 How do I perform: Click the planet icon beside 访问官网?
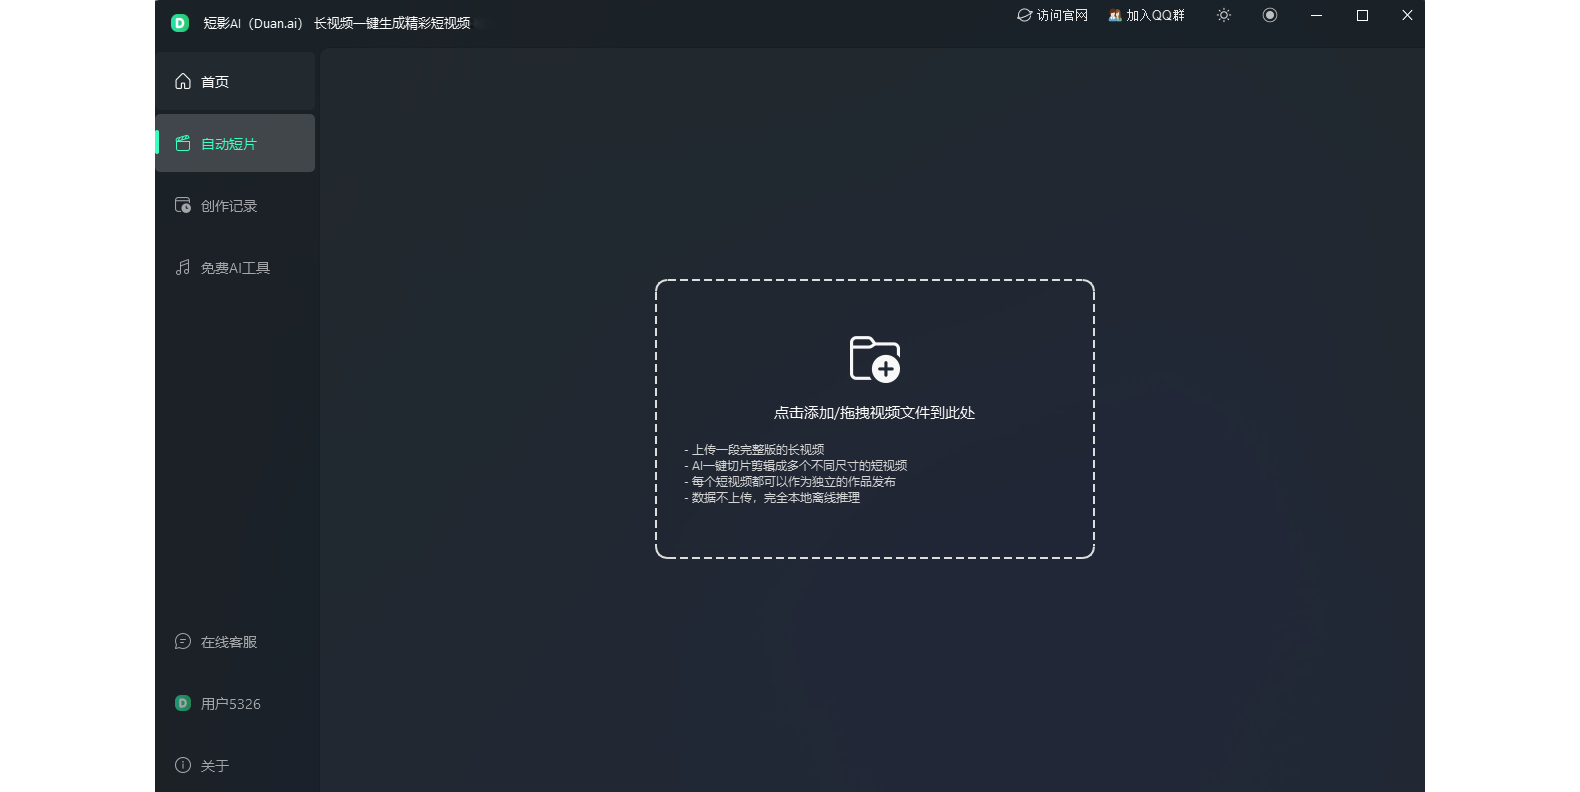[1024, 16]
